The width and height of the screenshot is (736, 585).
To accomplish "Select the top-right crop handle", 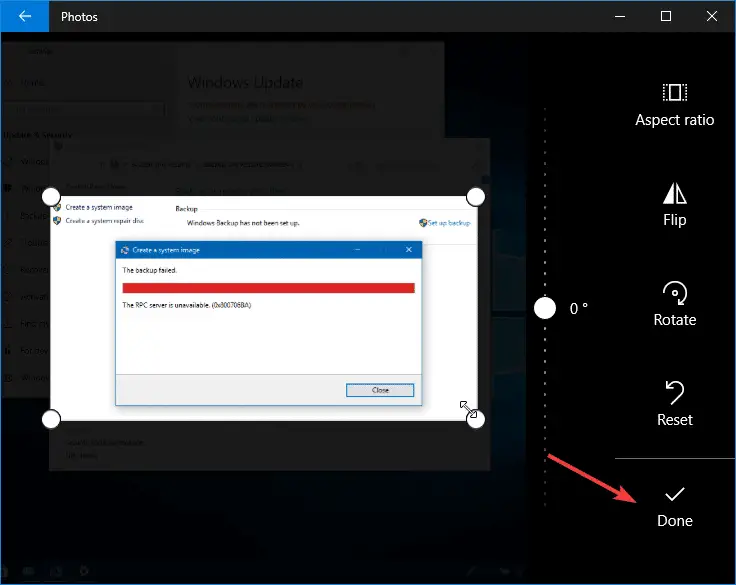I will [x=475, y=197].
